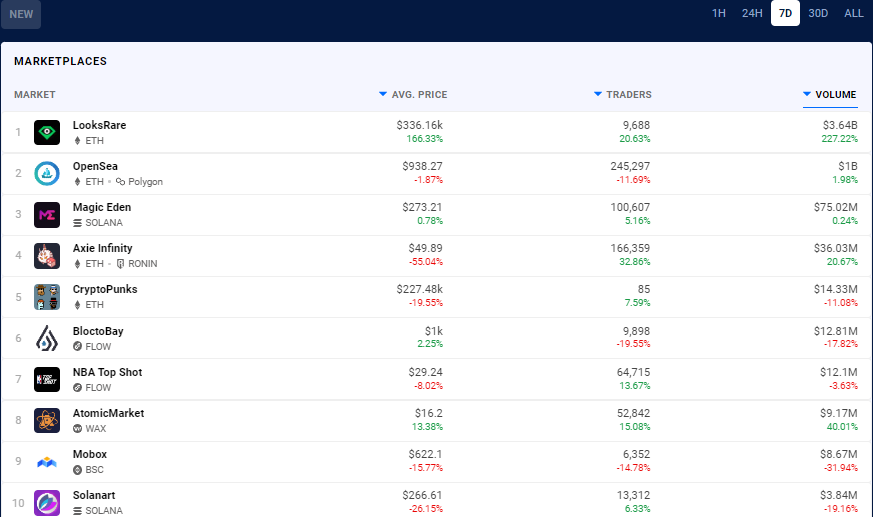Click the ETH chain icon under CryptoPunks
Image resolution: width=873 pixels, height=517 pixels.
(x=77, y=305)
